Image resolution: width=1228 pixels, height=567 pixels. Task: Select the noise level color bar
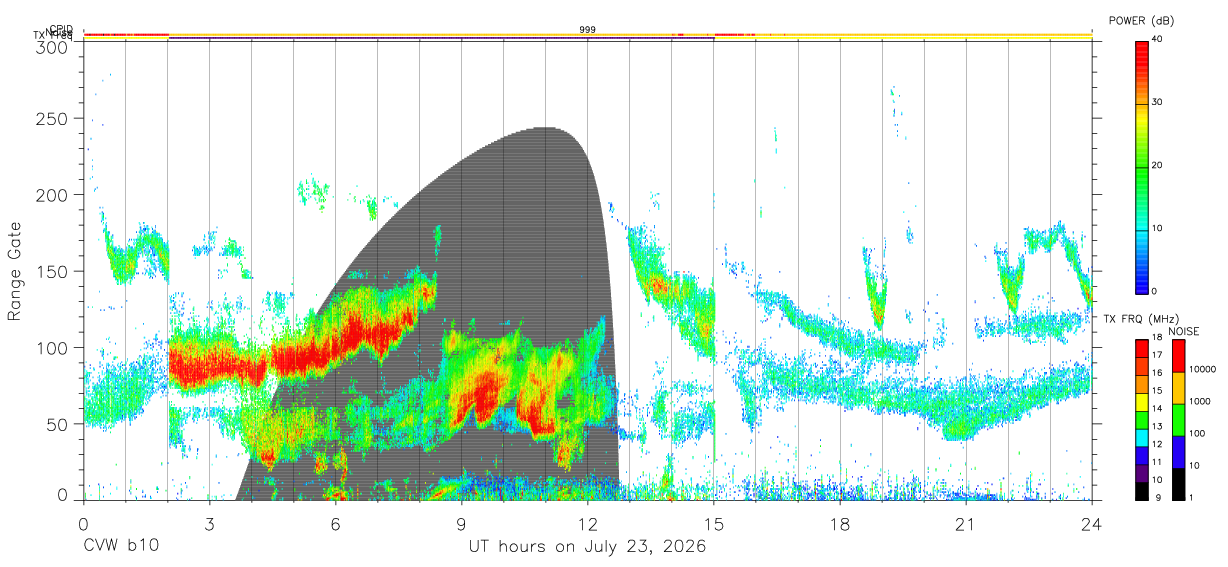[1177, 419]
